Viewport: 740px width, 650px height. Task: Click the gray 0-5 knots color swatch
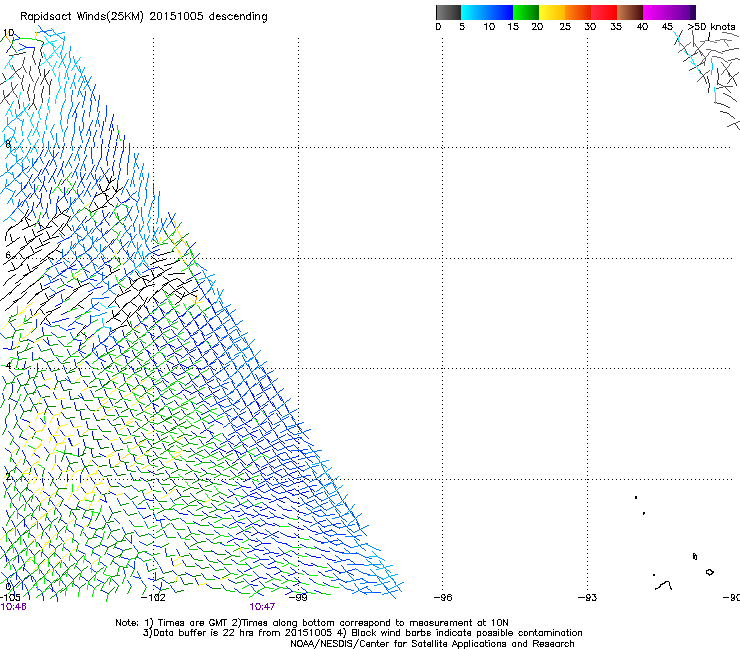448,12
